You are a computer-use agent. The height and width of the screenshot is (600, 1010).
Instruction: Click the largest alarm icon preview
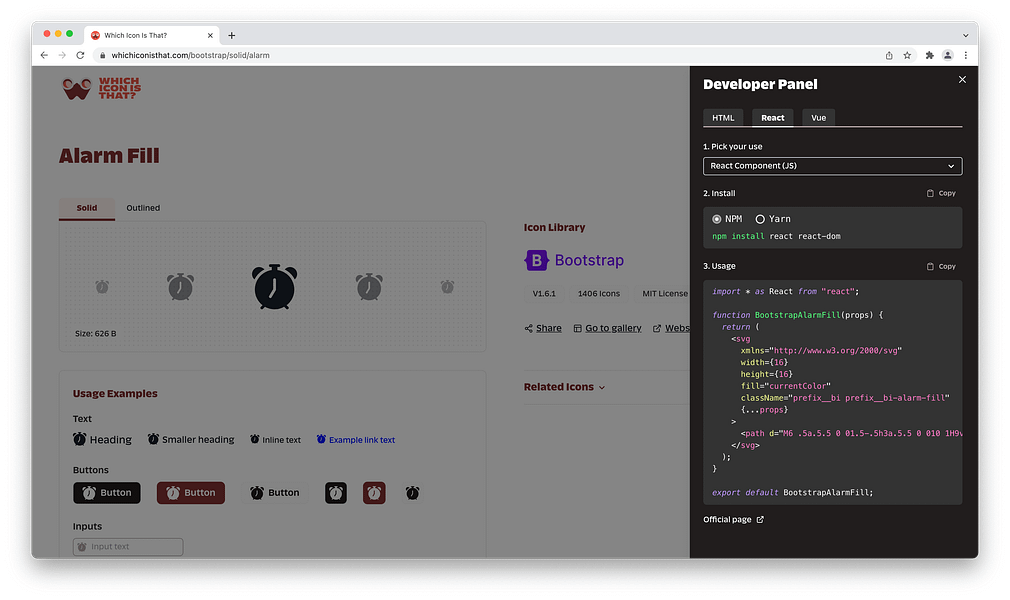tap(275, 287)
